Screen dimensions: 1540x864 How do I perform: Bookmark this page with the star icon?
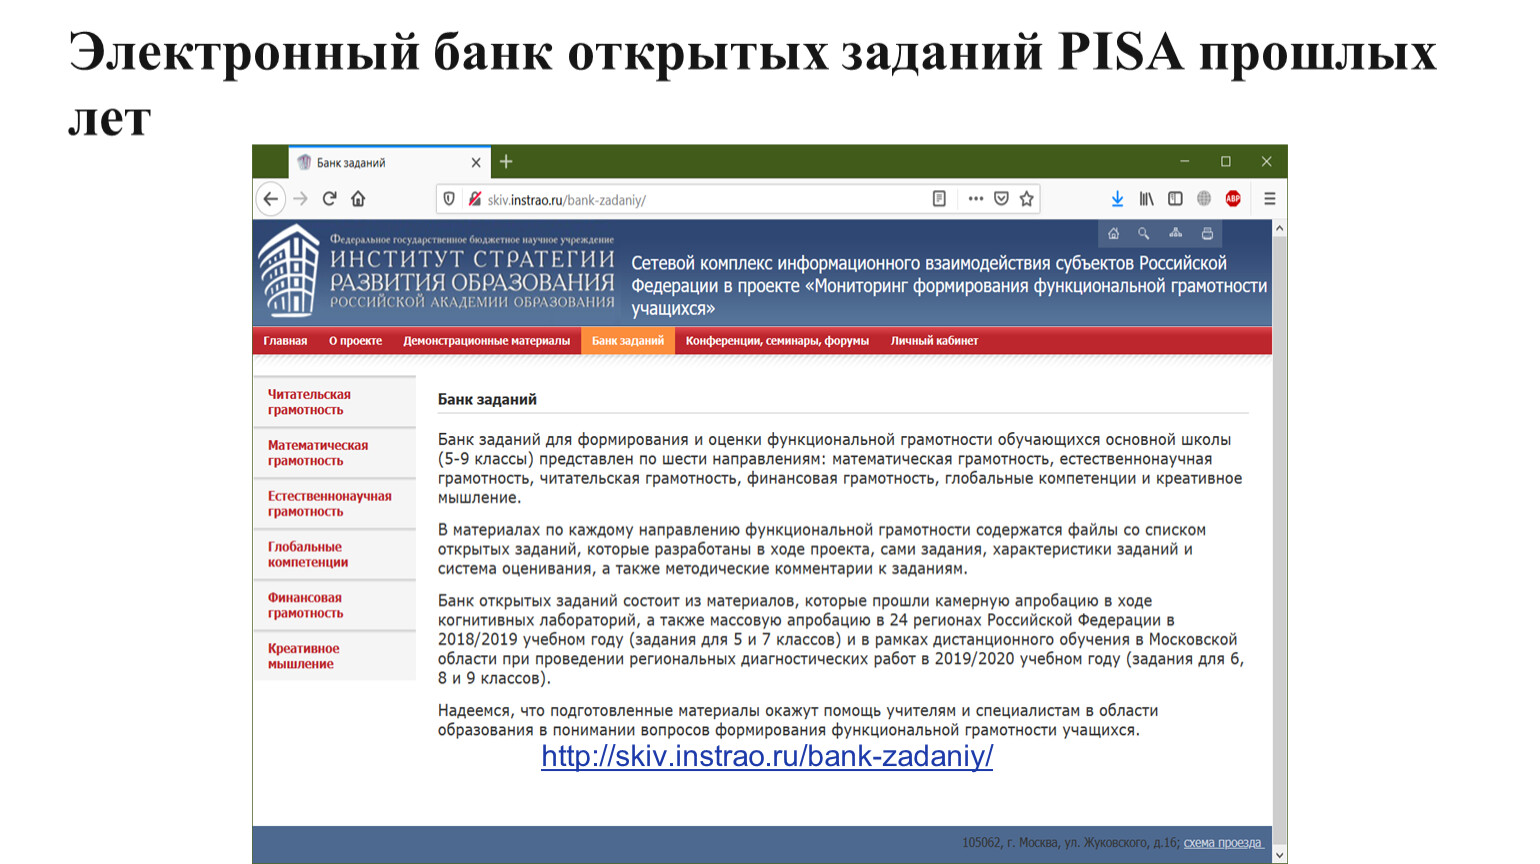(x=1026, y=199)
